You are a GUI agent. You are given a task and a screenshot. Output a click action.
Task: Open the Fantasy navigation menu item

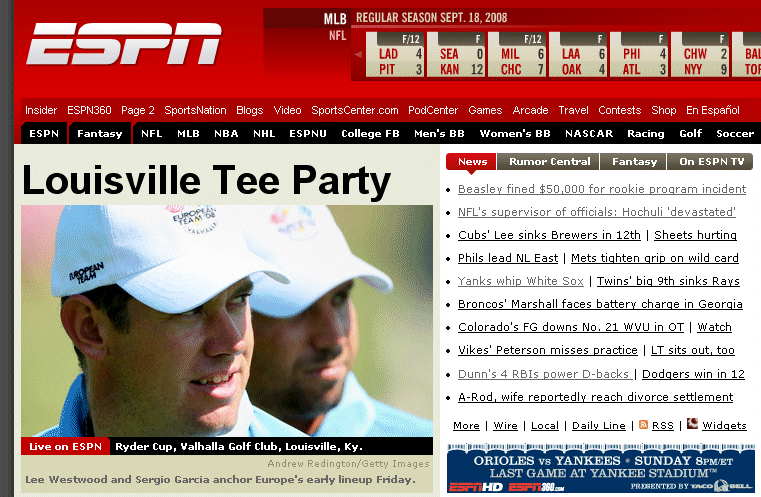[99, 133]
